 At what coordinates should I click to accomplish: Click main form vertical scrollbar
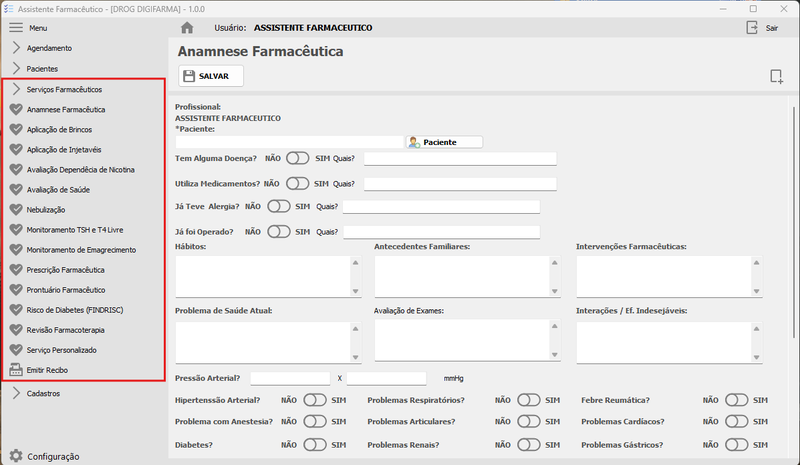793,222
